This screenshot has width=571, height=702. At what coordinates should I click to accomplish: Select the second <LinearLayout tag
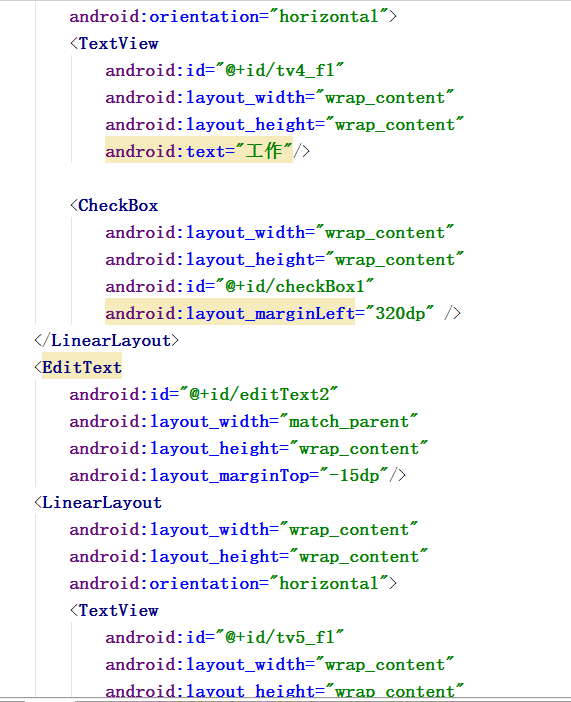click(x=98, y=503)
